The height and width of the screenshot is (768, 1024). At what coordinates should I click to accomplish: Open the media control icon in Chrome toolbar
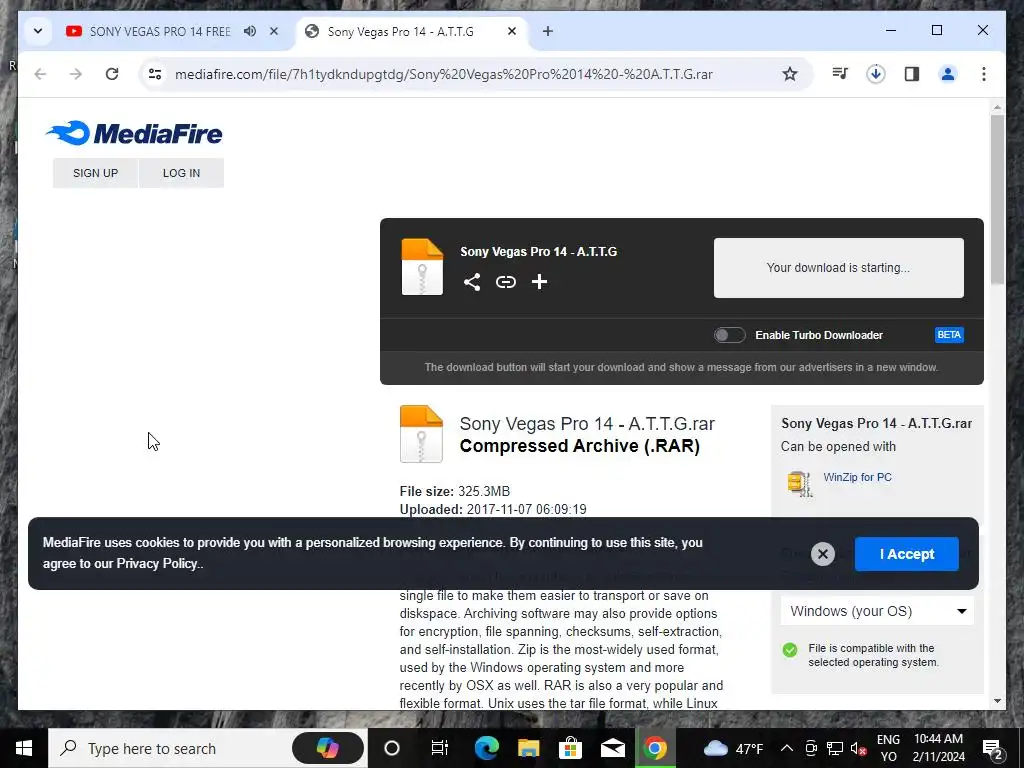point(840,74)
